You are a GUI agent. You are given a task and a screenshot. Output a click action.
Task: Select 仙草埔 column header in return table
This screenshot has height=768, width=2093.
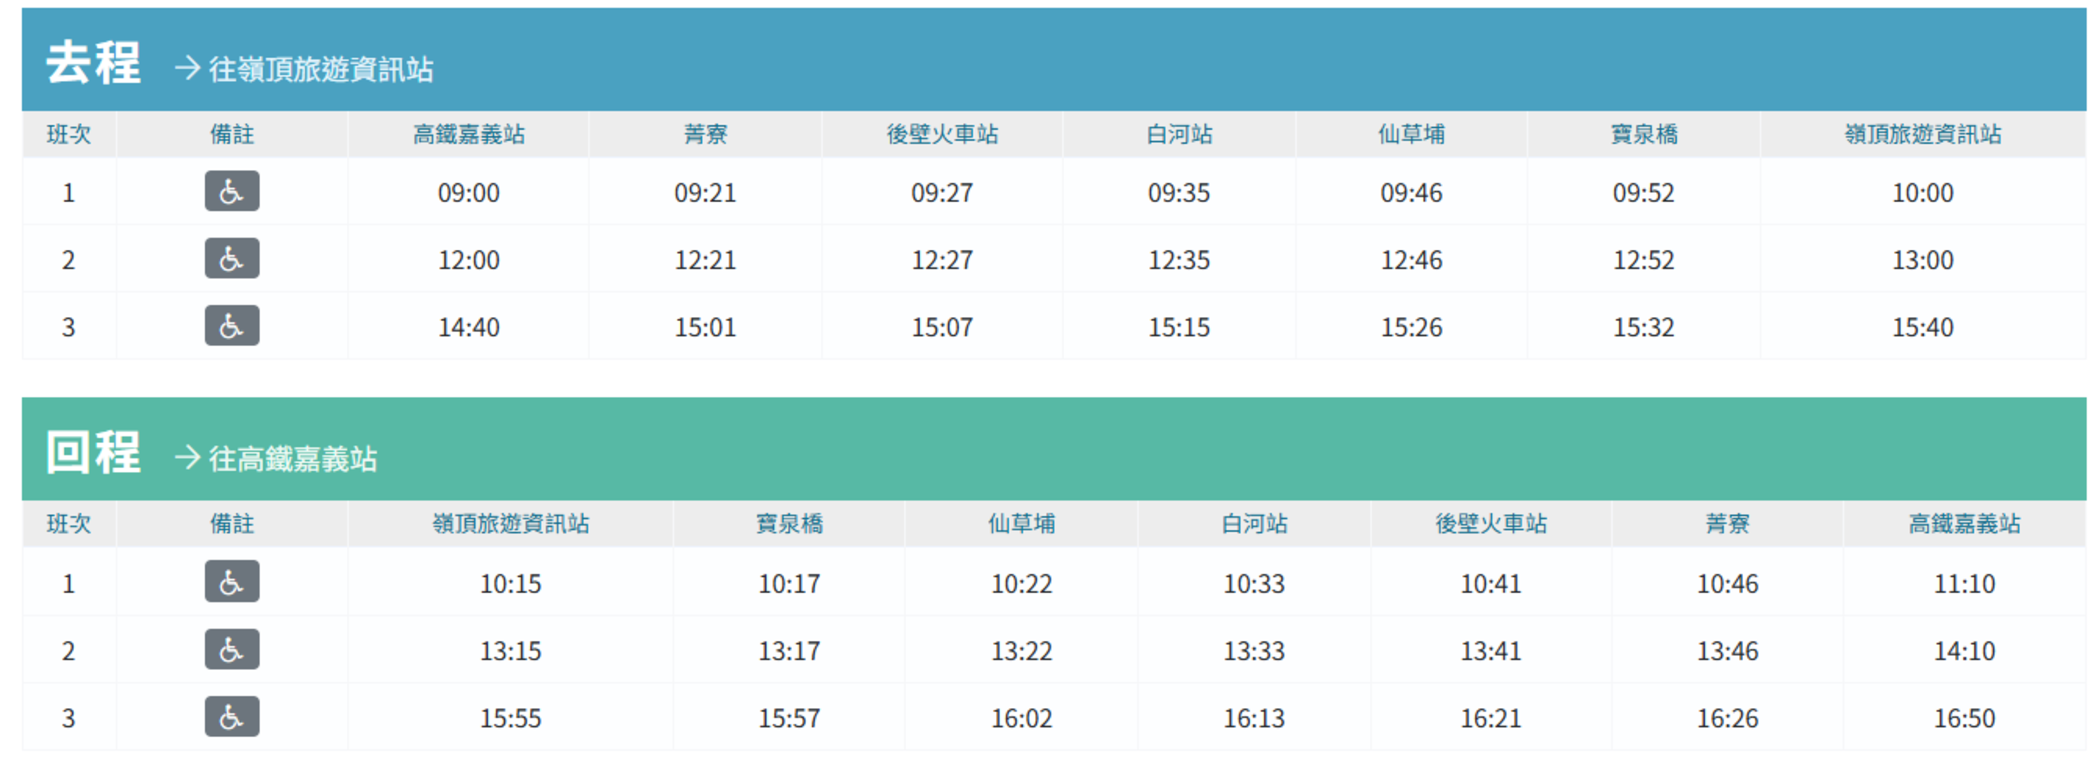tap(1021, 524)
